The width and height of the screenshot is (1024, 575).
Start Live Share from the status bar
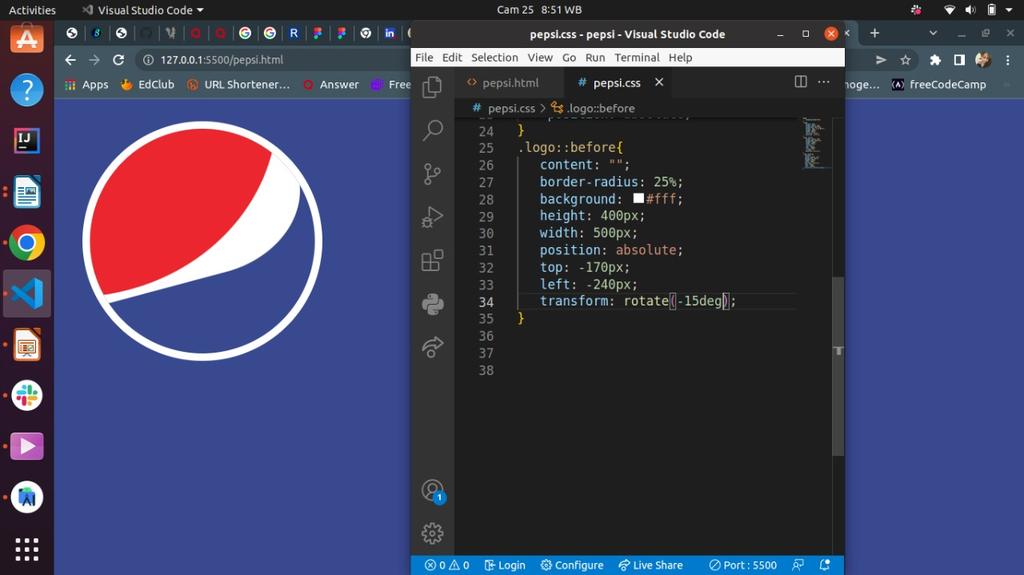tap(650, 565)
